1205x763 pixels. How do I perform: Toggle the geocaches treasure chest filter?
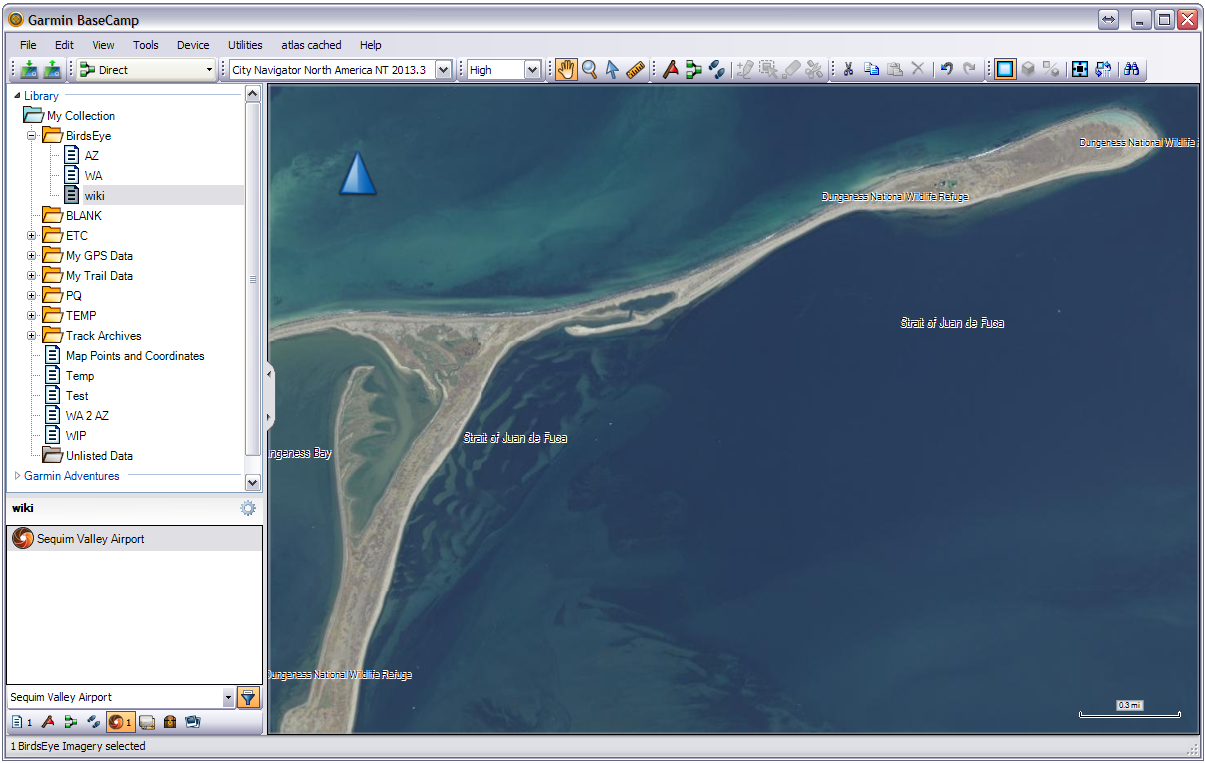[x=170, y=721]
